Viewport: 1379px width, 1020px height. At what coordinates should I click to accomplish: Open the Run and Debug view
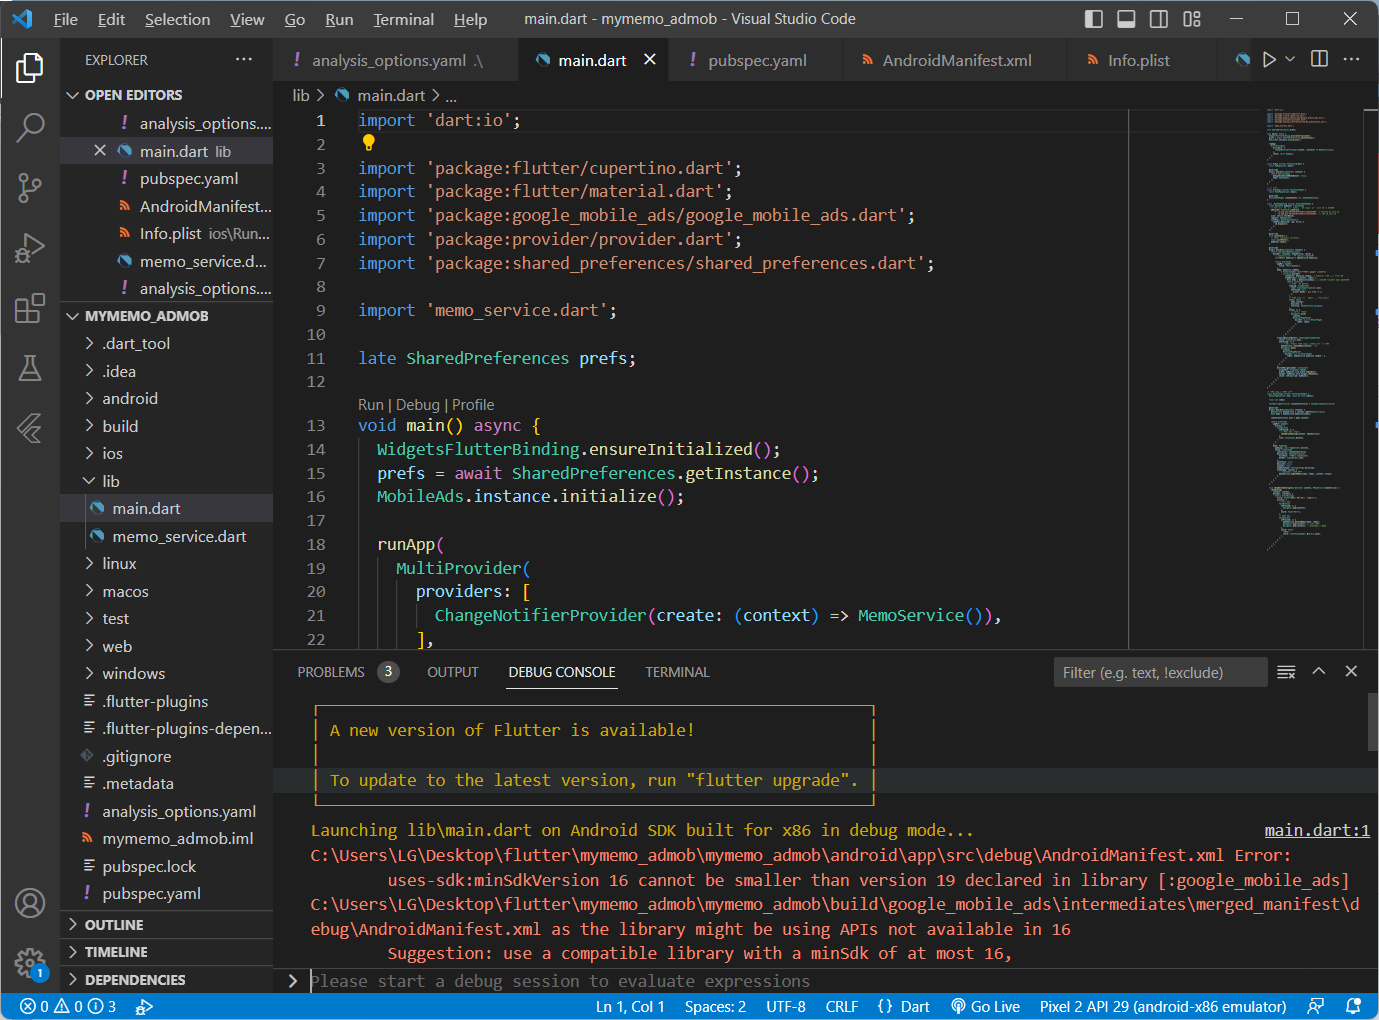(30, 247)
